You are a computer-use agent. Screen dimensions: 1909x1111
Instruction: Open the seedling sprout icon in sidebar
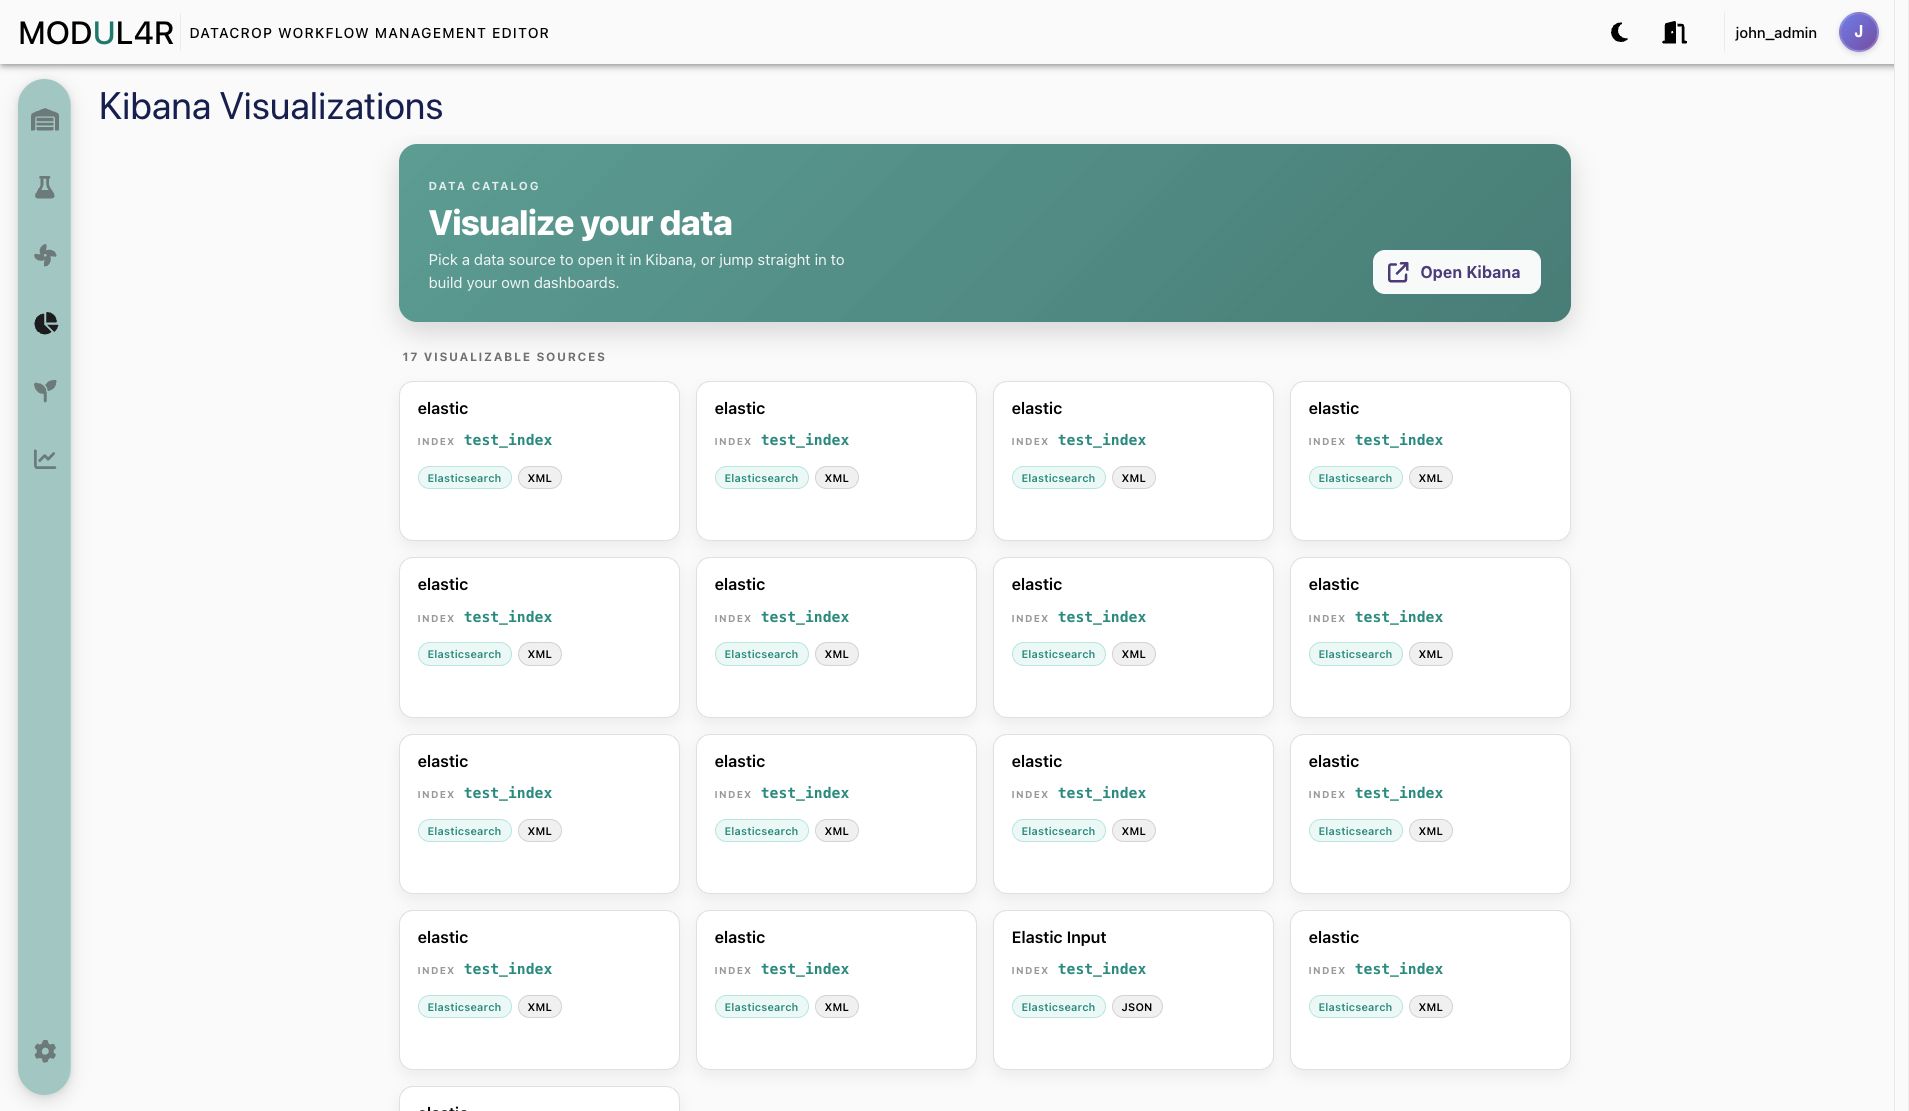[x=45, y=390]
